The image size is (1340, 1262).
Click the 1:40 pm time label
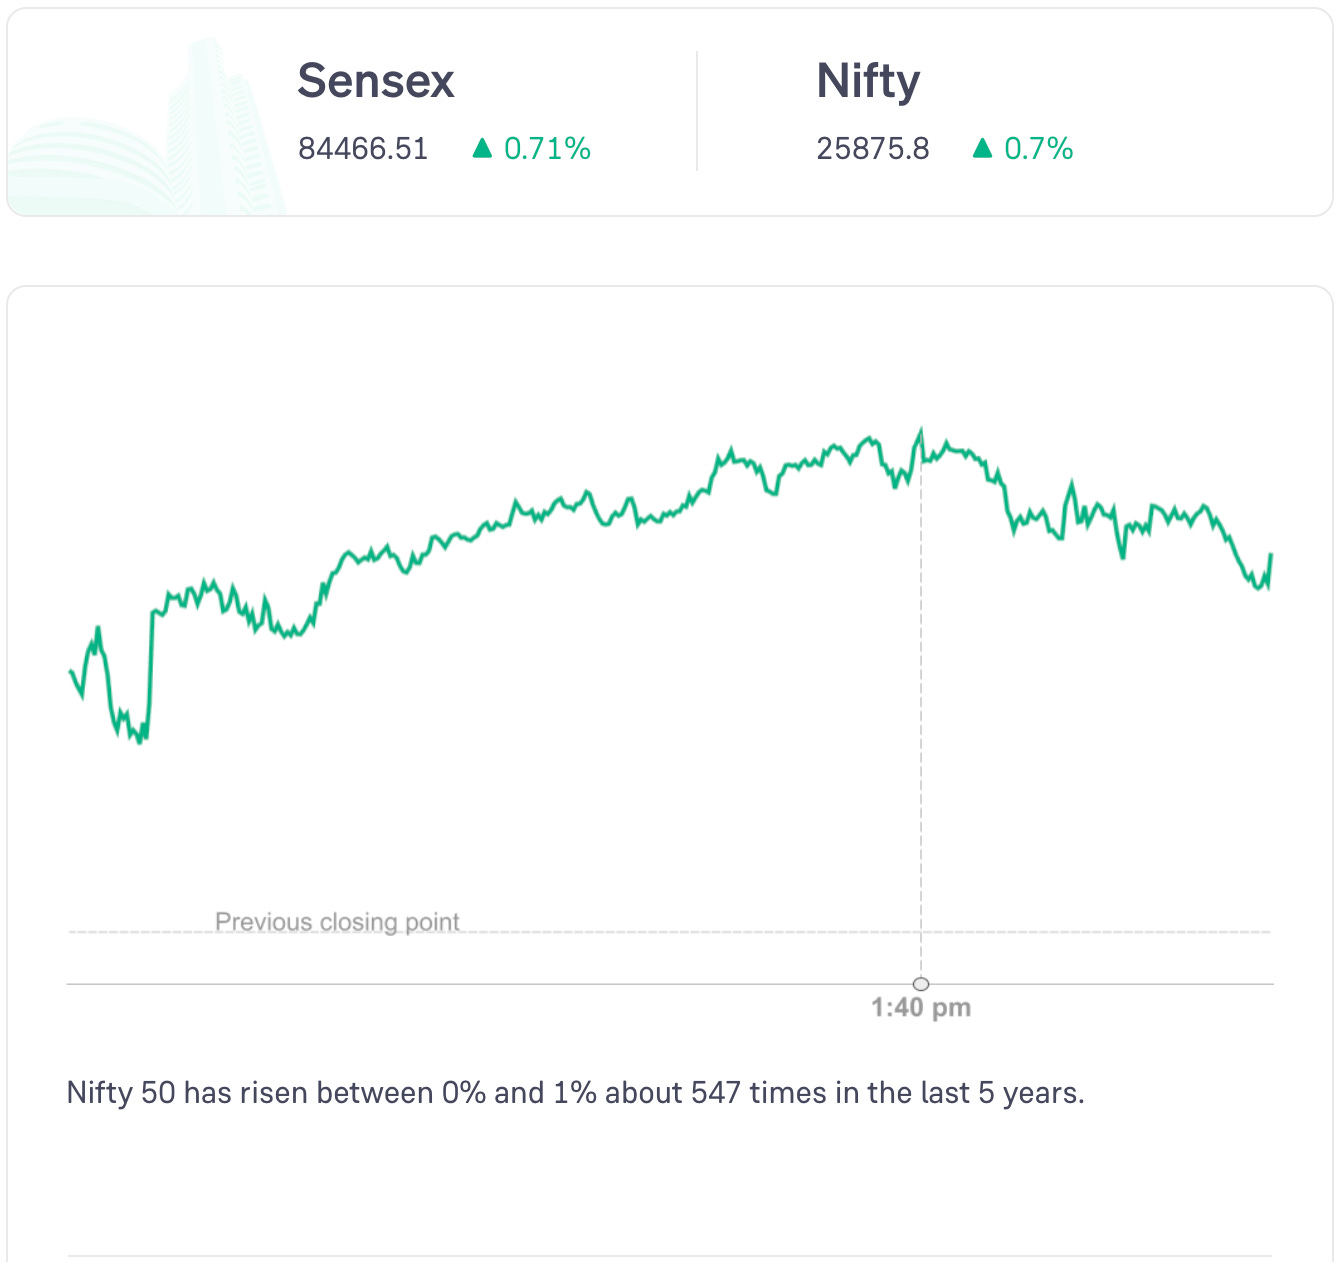pyautogui.click(x=921, y=1008)
